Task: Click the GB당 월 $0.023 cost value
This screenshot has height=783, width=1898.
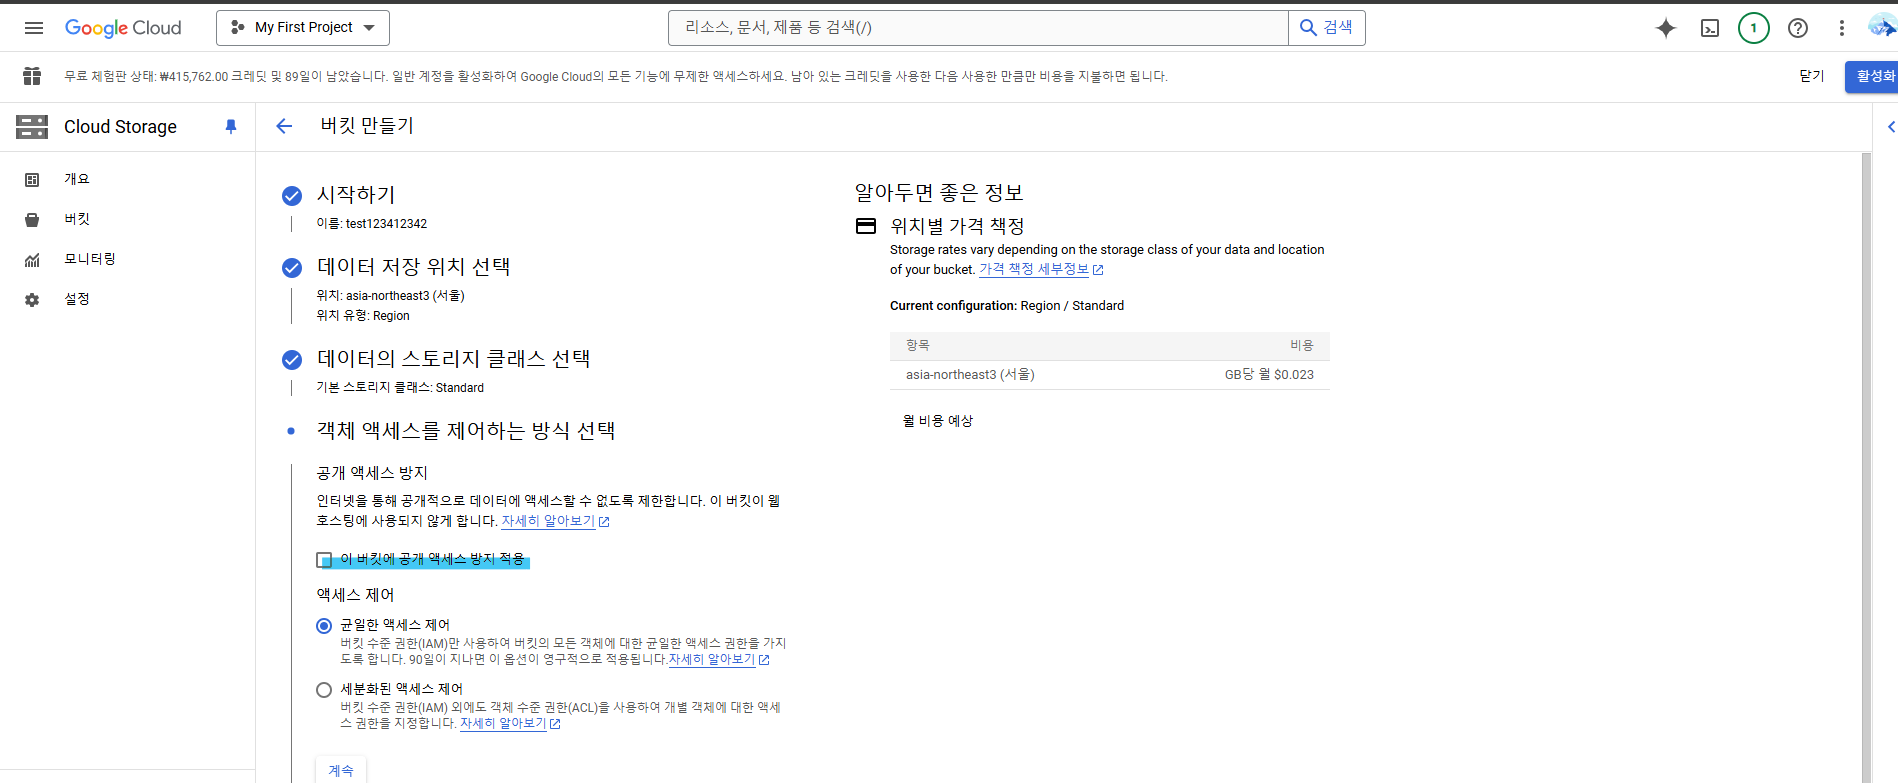Action: point(1269,375)
